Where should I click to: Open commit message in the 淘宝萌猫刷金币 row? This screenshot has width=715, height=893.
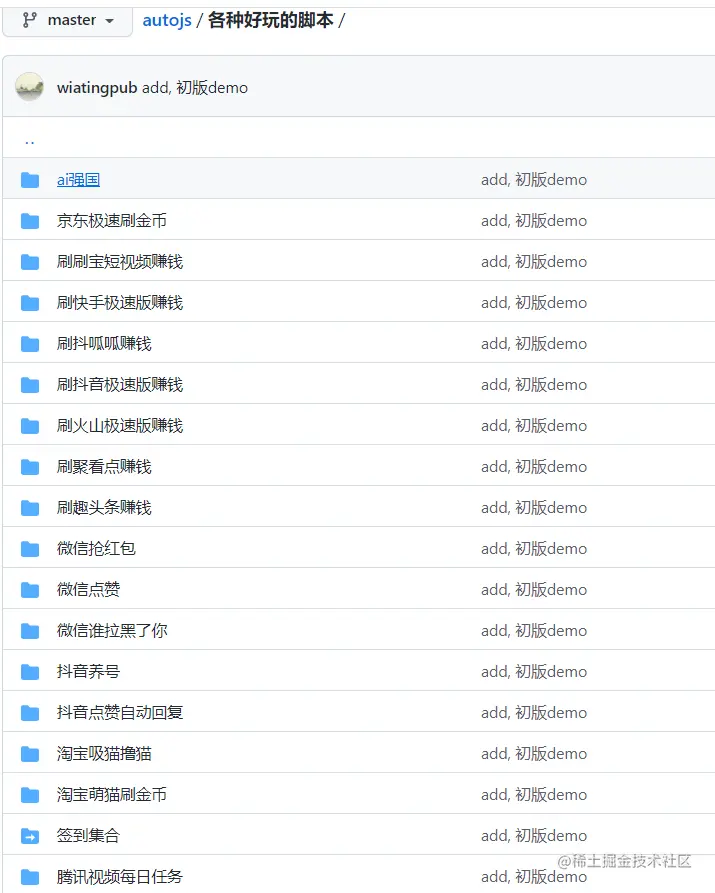point(534,795)
